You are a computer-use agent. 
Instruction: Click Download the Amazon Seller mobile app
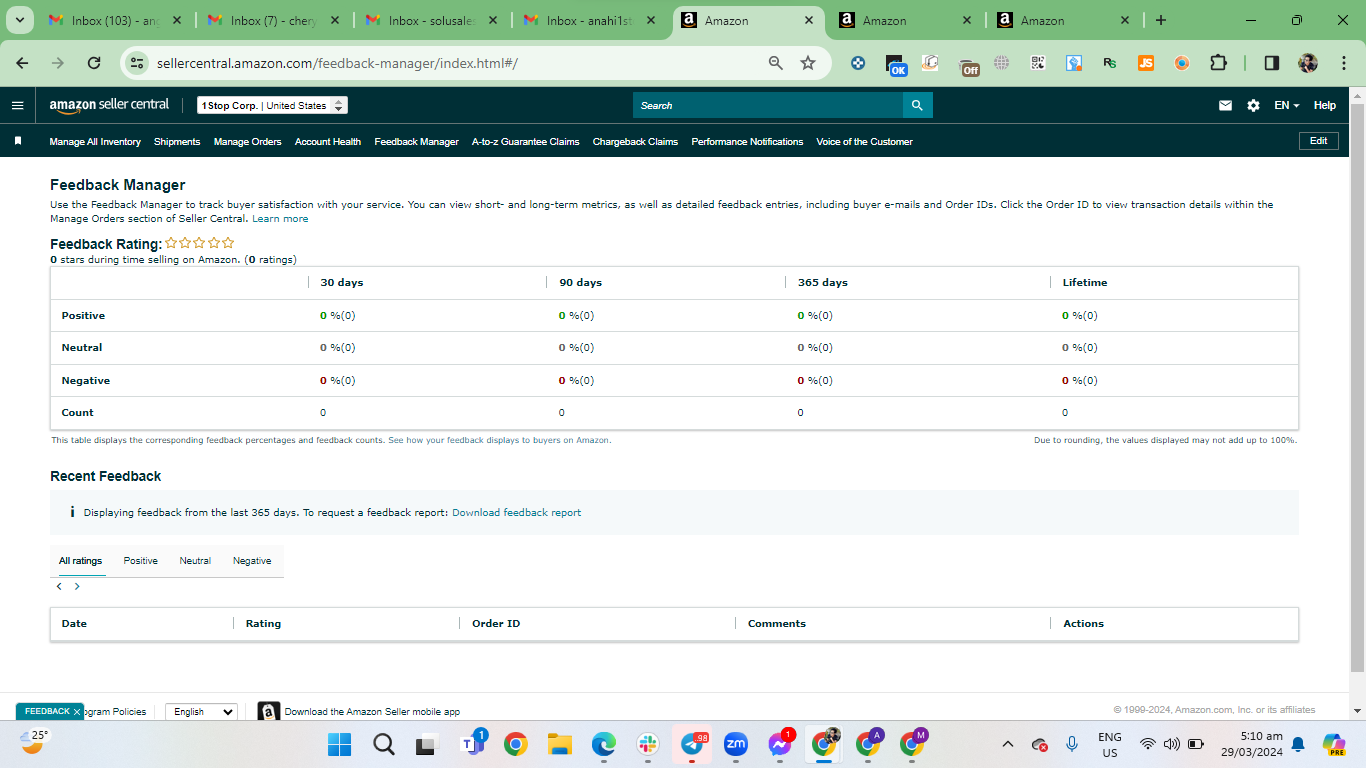[x=372, y=712]
